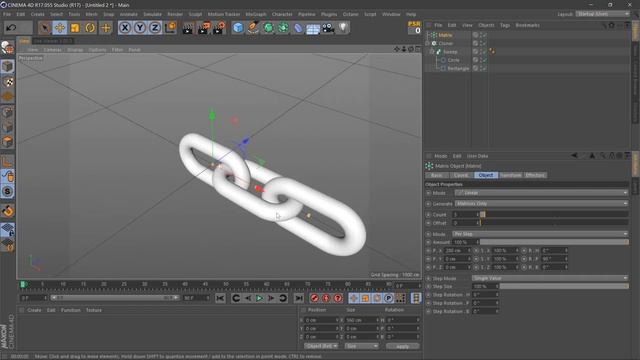640x360 pixels.
Task: Open the Step Mode dropdown
Action: click(550, 278)
